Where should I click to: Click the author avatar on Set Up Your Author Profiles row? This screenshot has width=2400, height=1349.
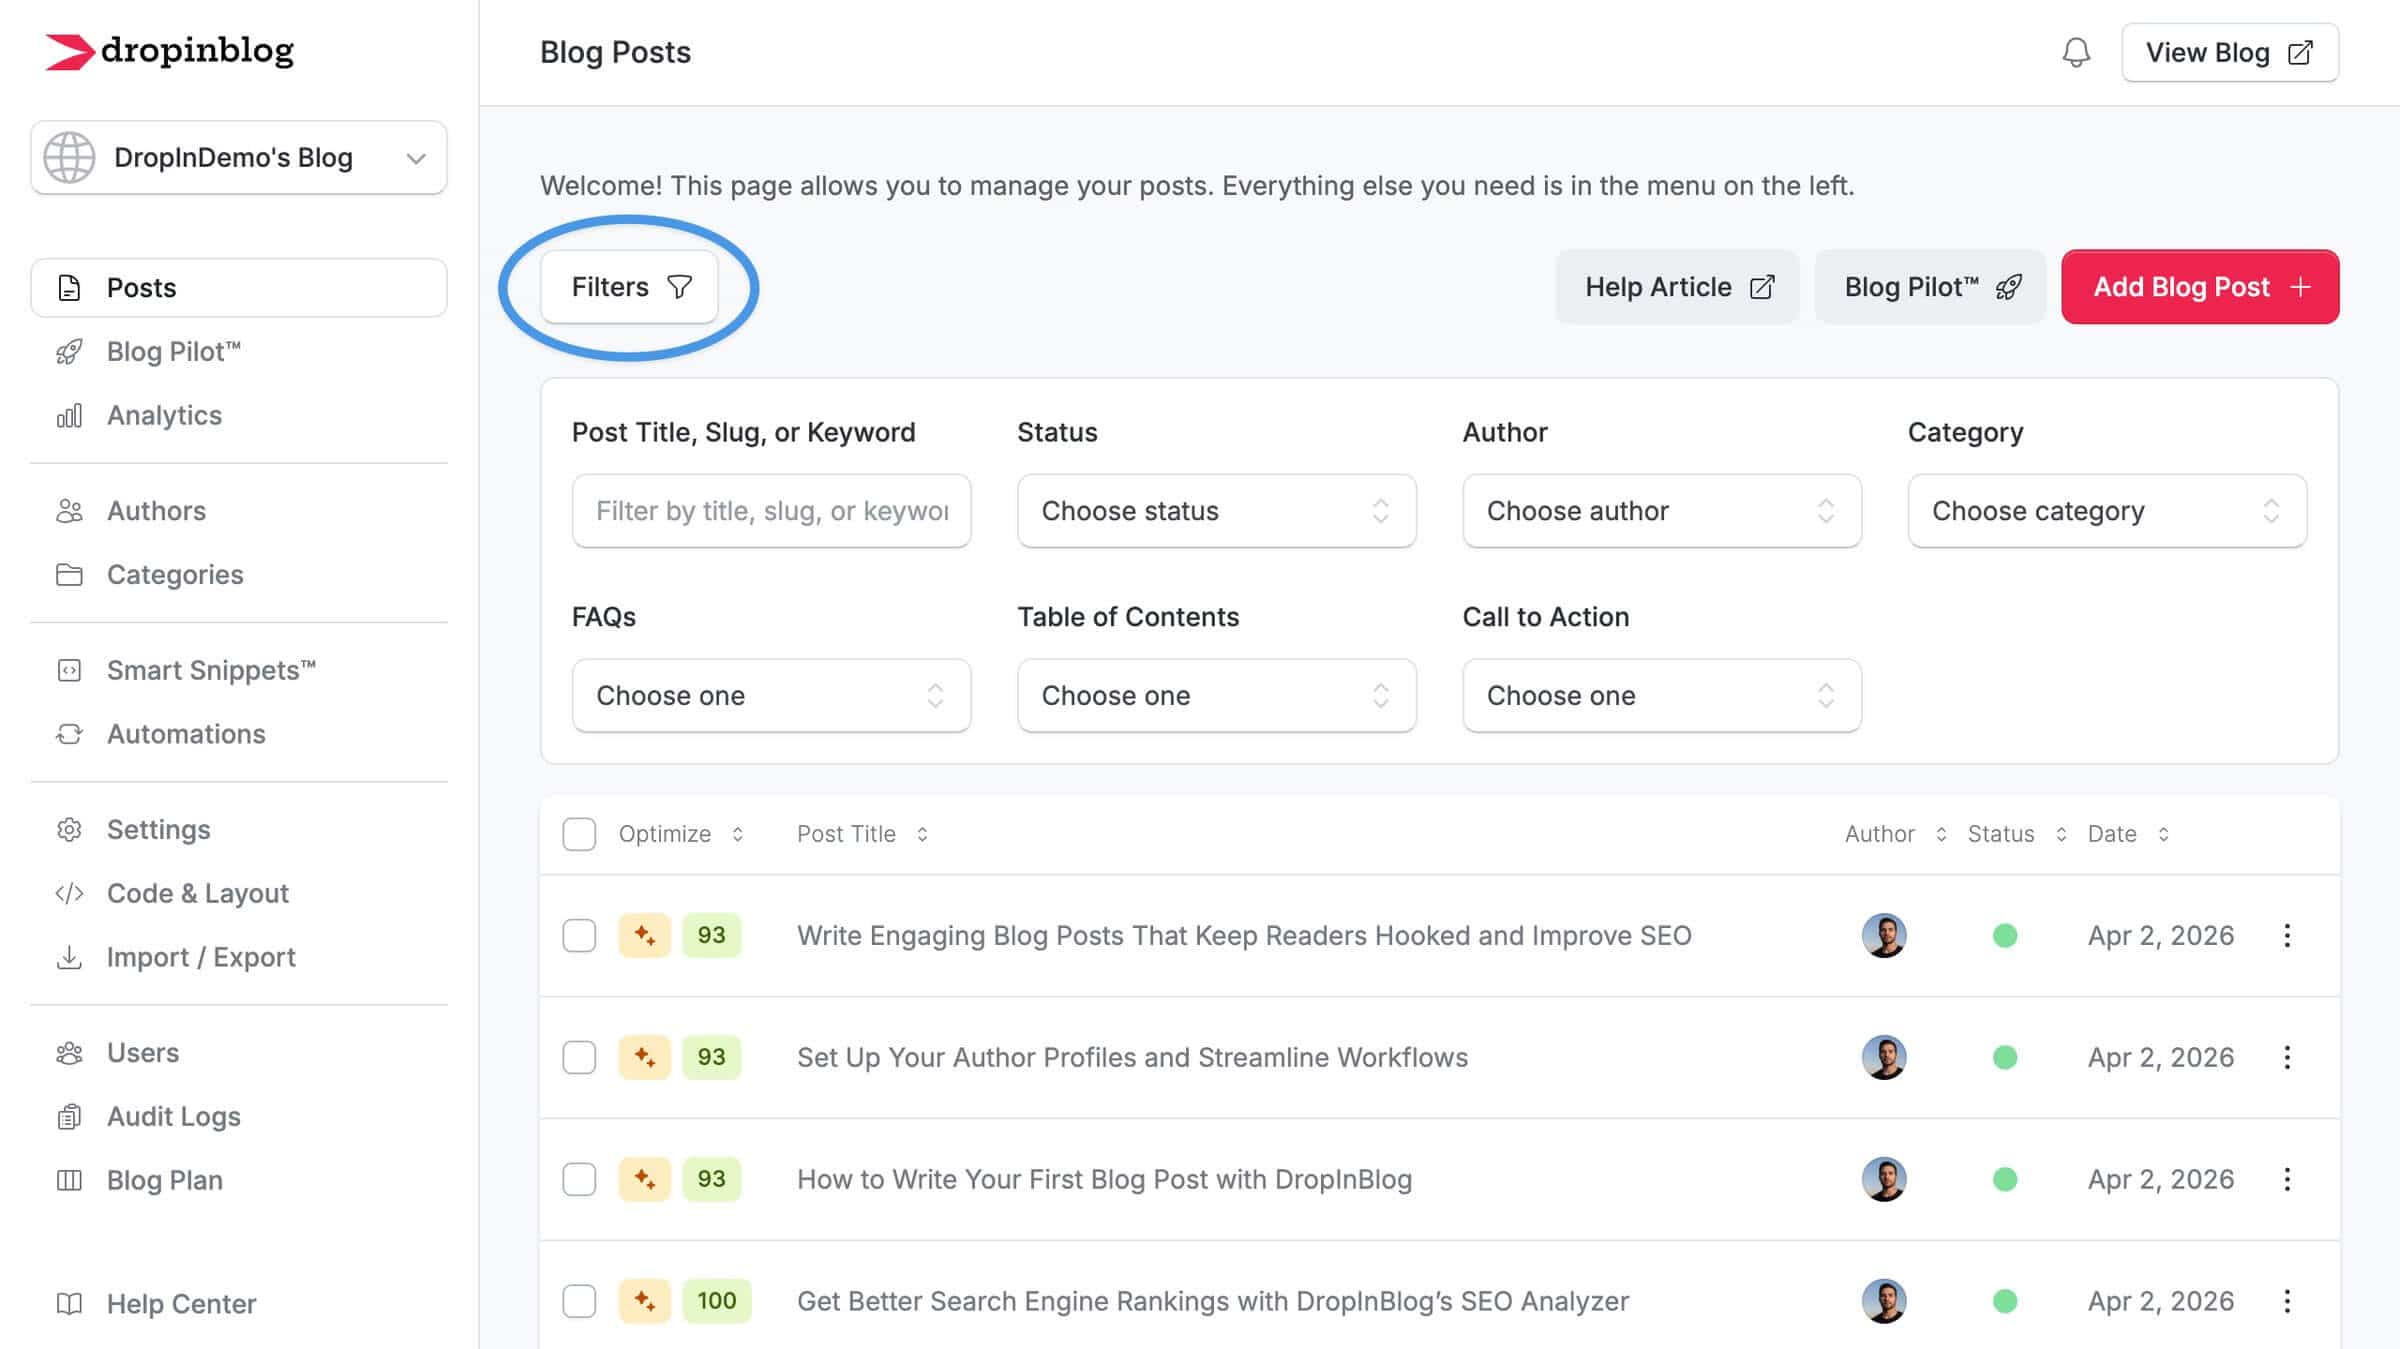click(x=1884, y=1058)
